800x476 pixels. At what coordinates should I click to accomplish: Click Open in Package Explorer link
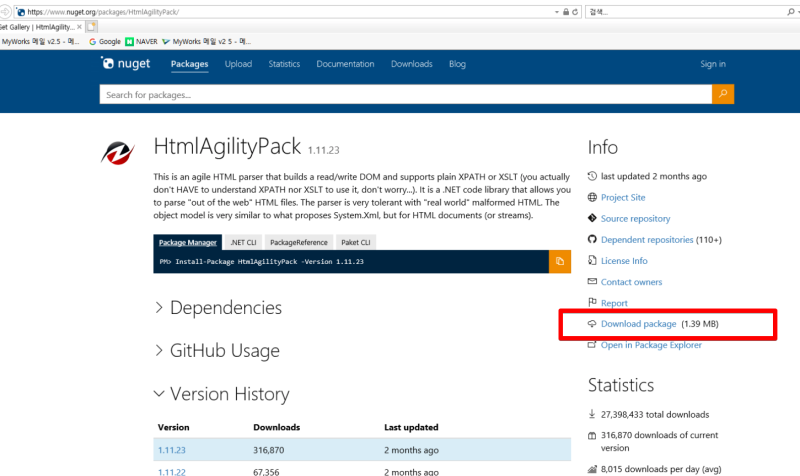tap(651, 345)
